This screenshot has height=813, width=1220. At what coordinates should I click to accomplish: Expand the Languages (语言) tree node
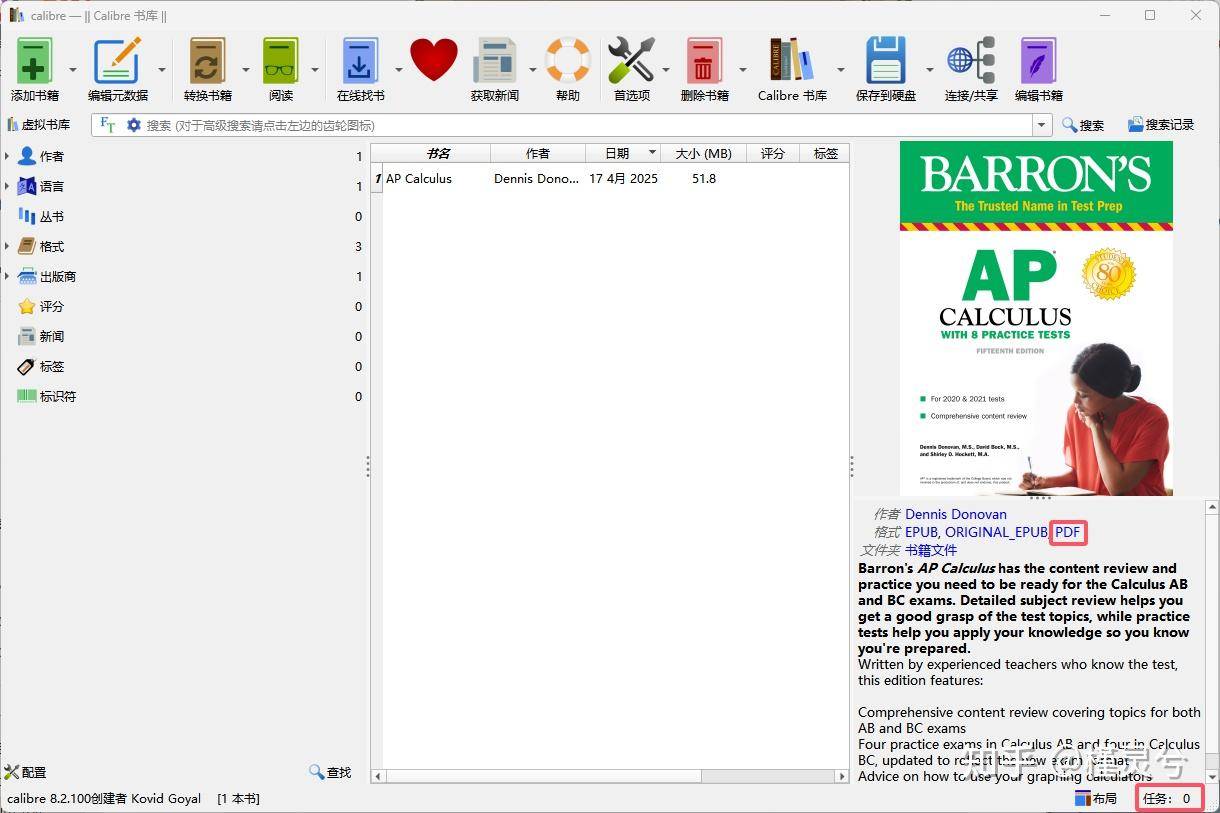(x=7, y=186)
